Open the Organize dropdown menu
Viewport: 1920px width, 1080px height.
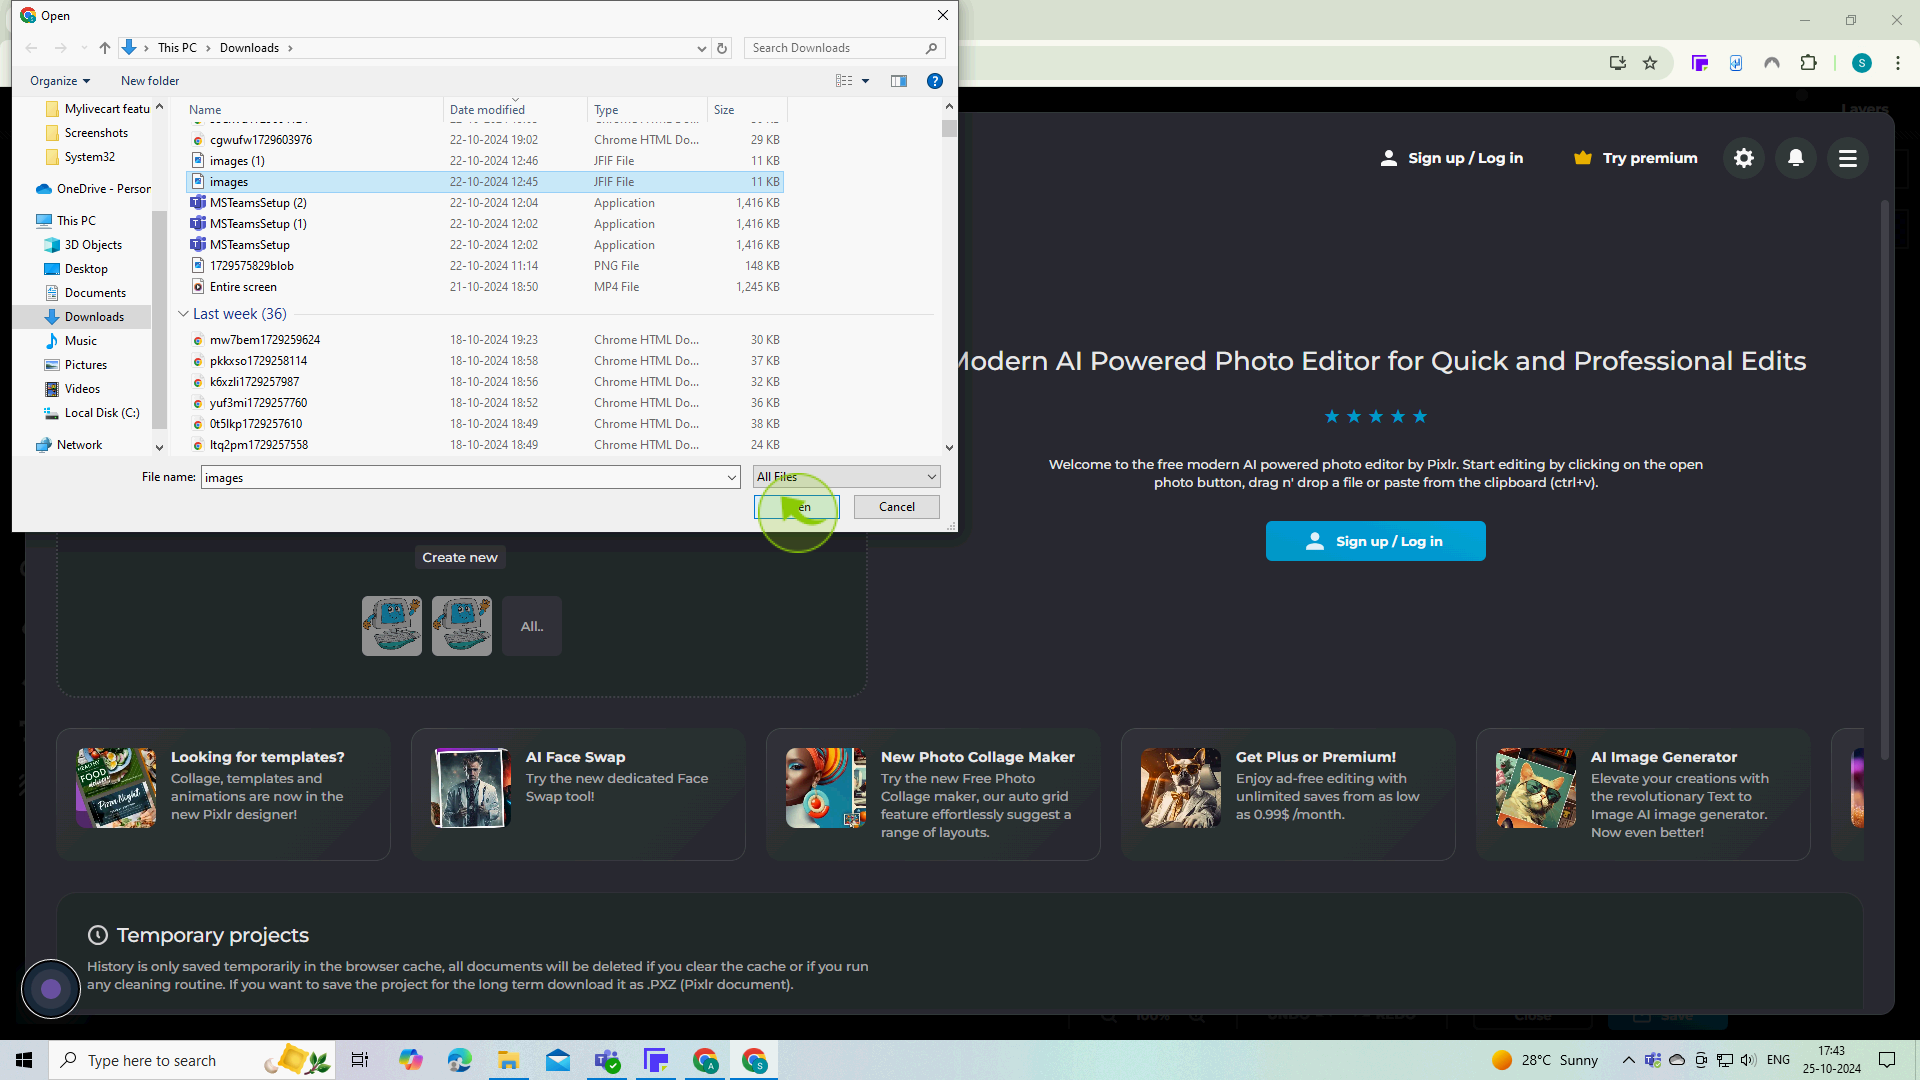pyautogui.click(x=60, y=81)
